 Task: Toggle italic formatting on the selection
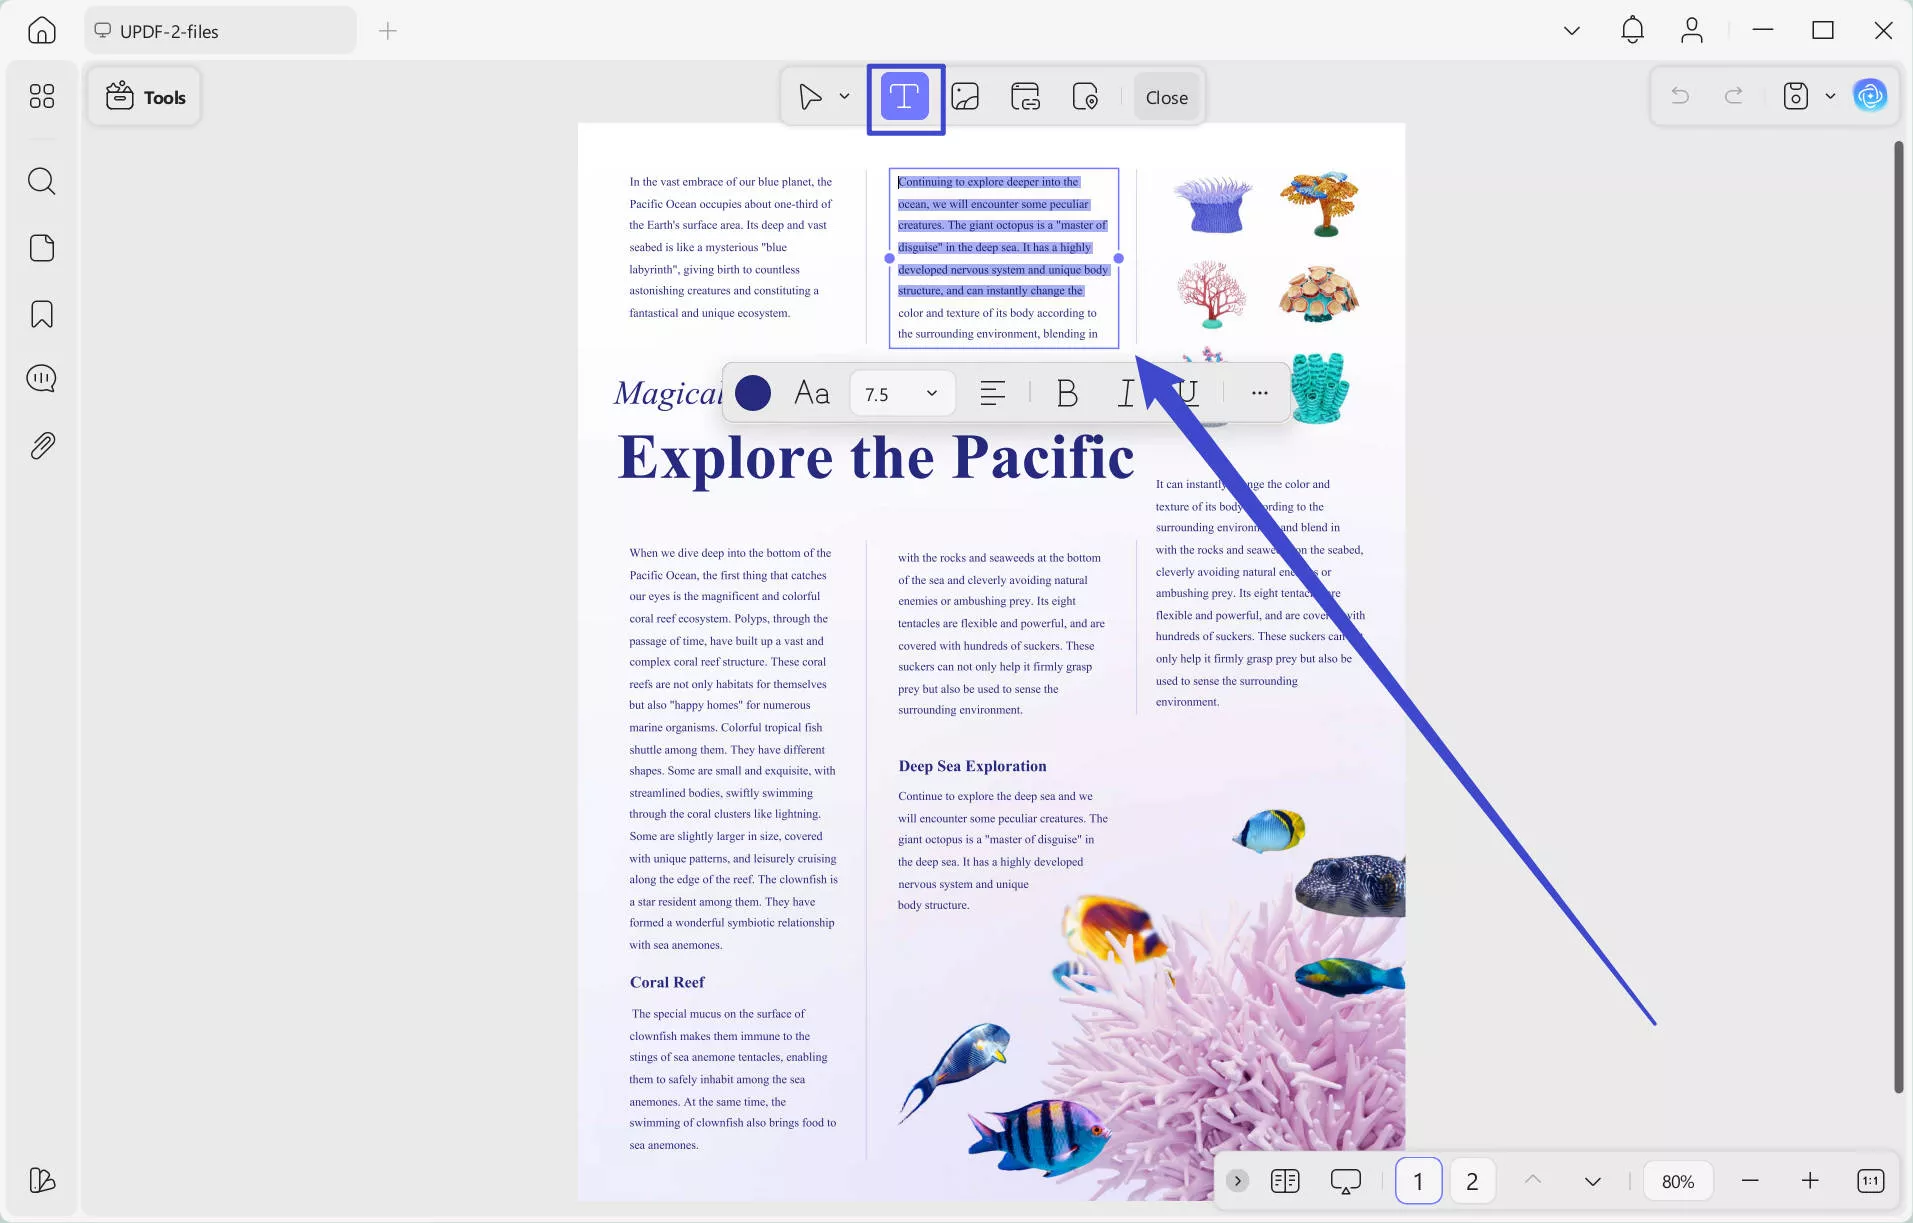1126,393
